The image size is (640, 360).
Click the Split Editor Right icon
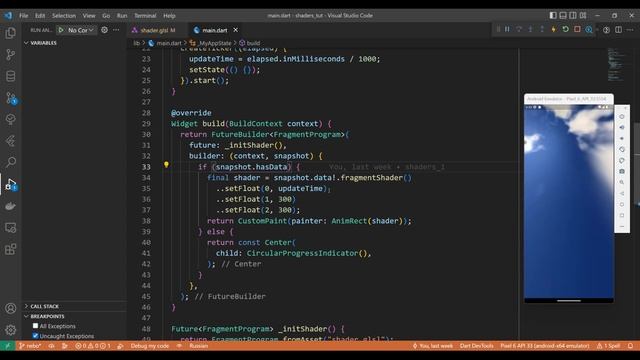[x=618, y=30]
